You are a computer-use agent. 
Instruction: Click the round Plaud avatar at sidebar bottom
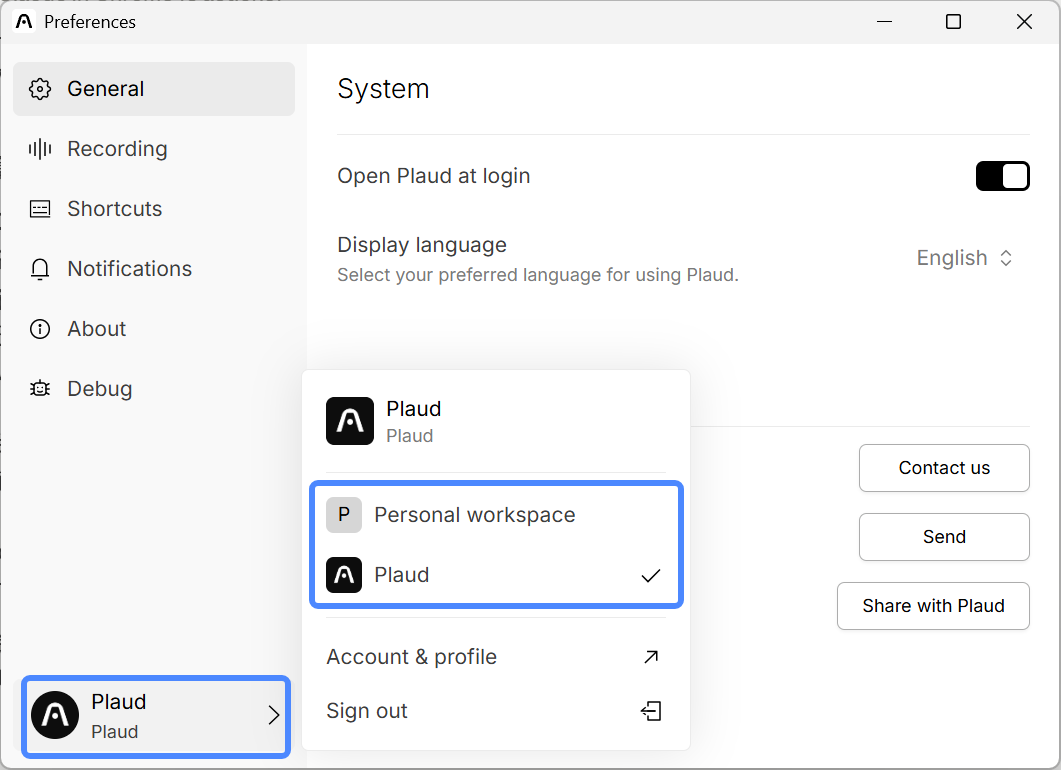55,715
